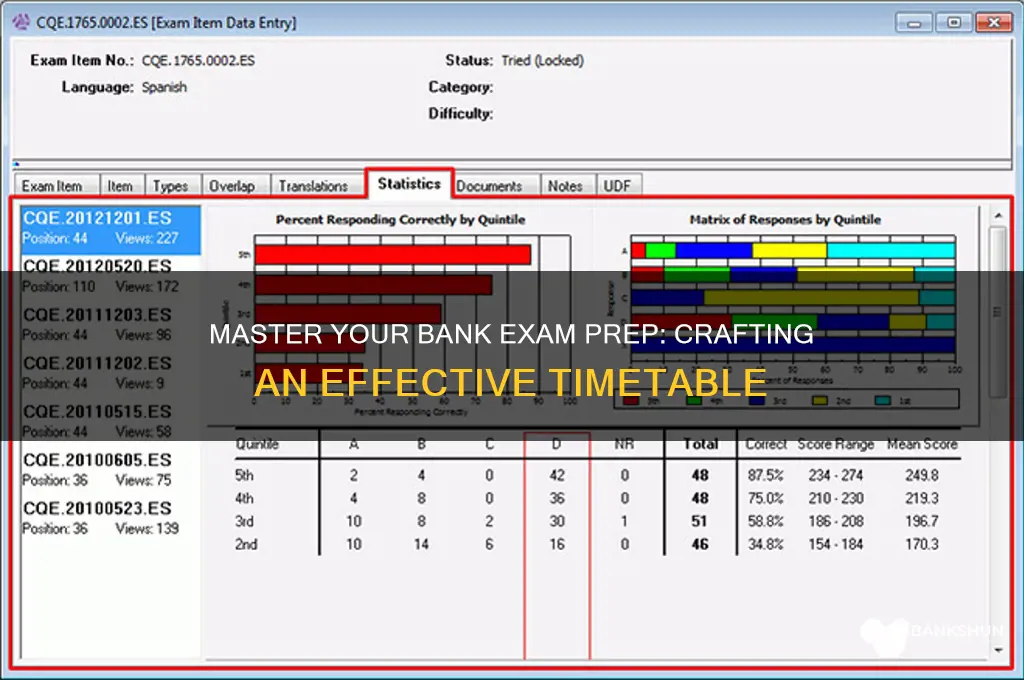Minimize the Exam Item Data Entry window

pyautogui.click(x=914, y=22)
